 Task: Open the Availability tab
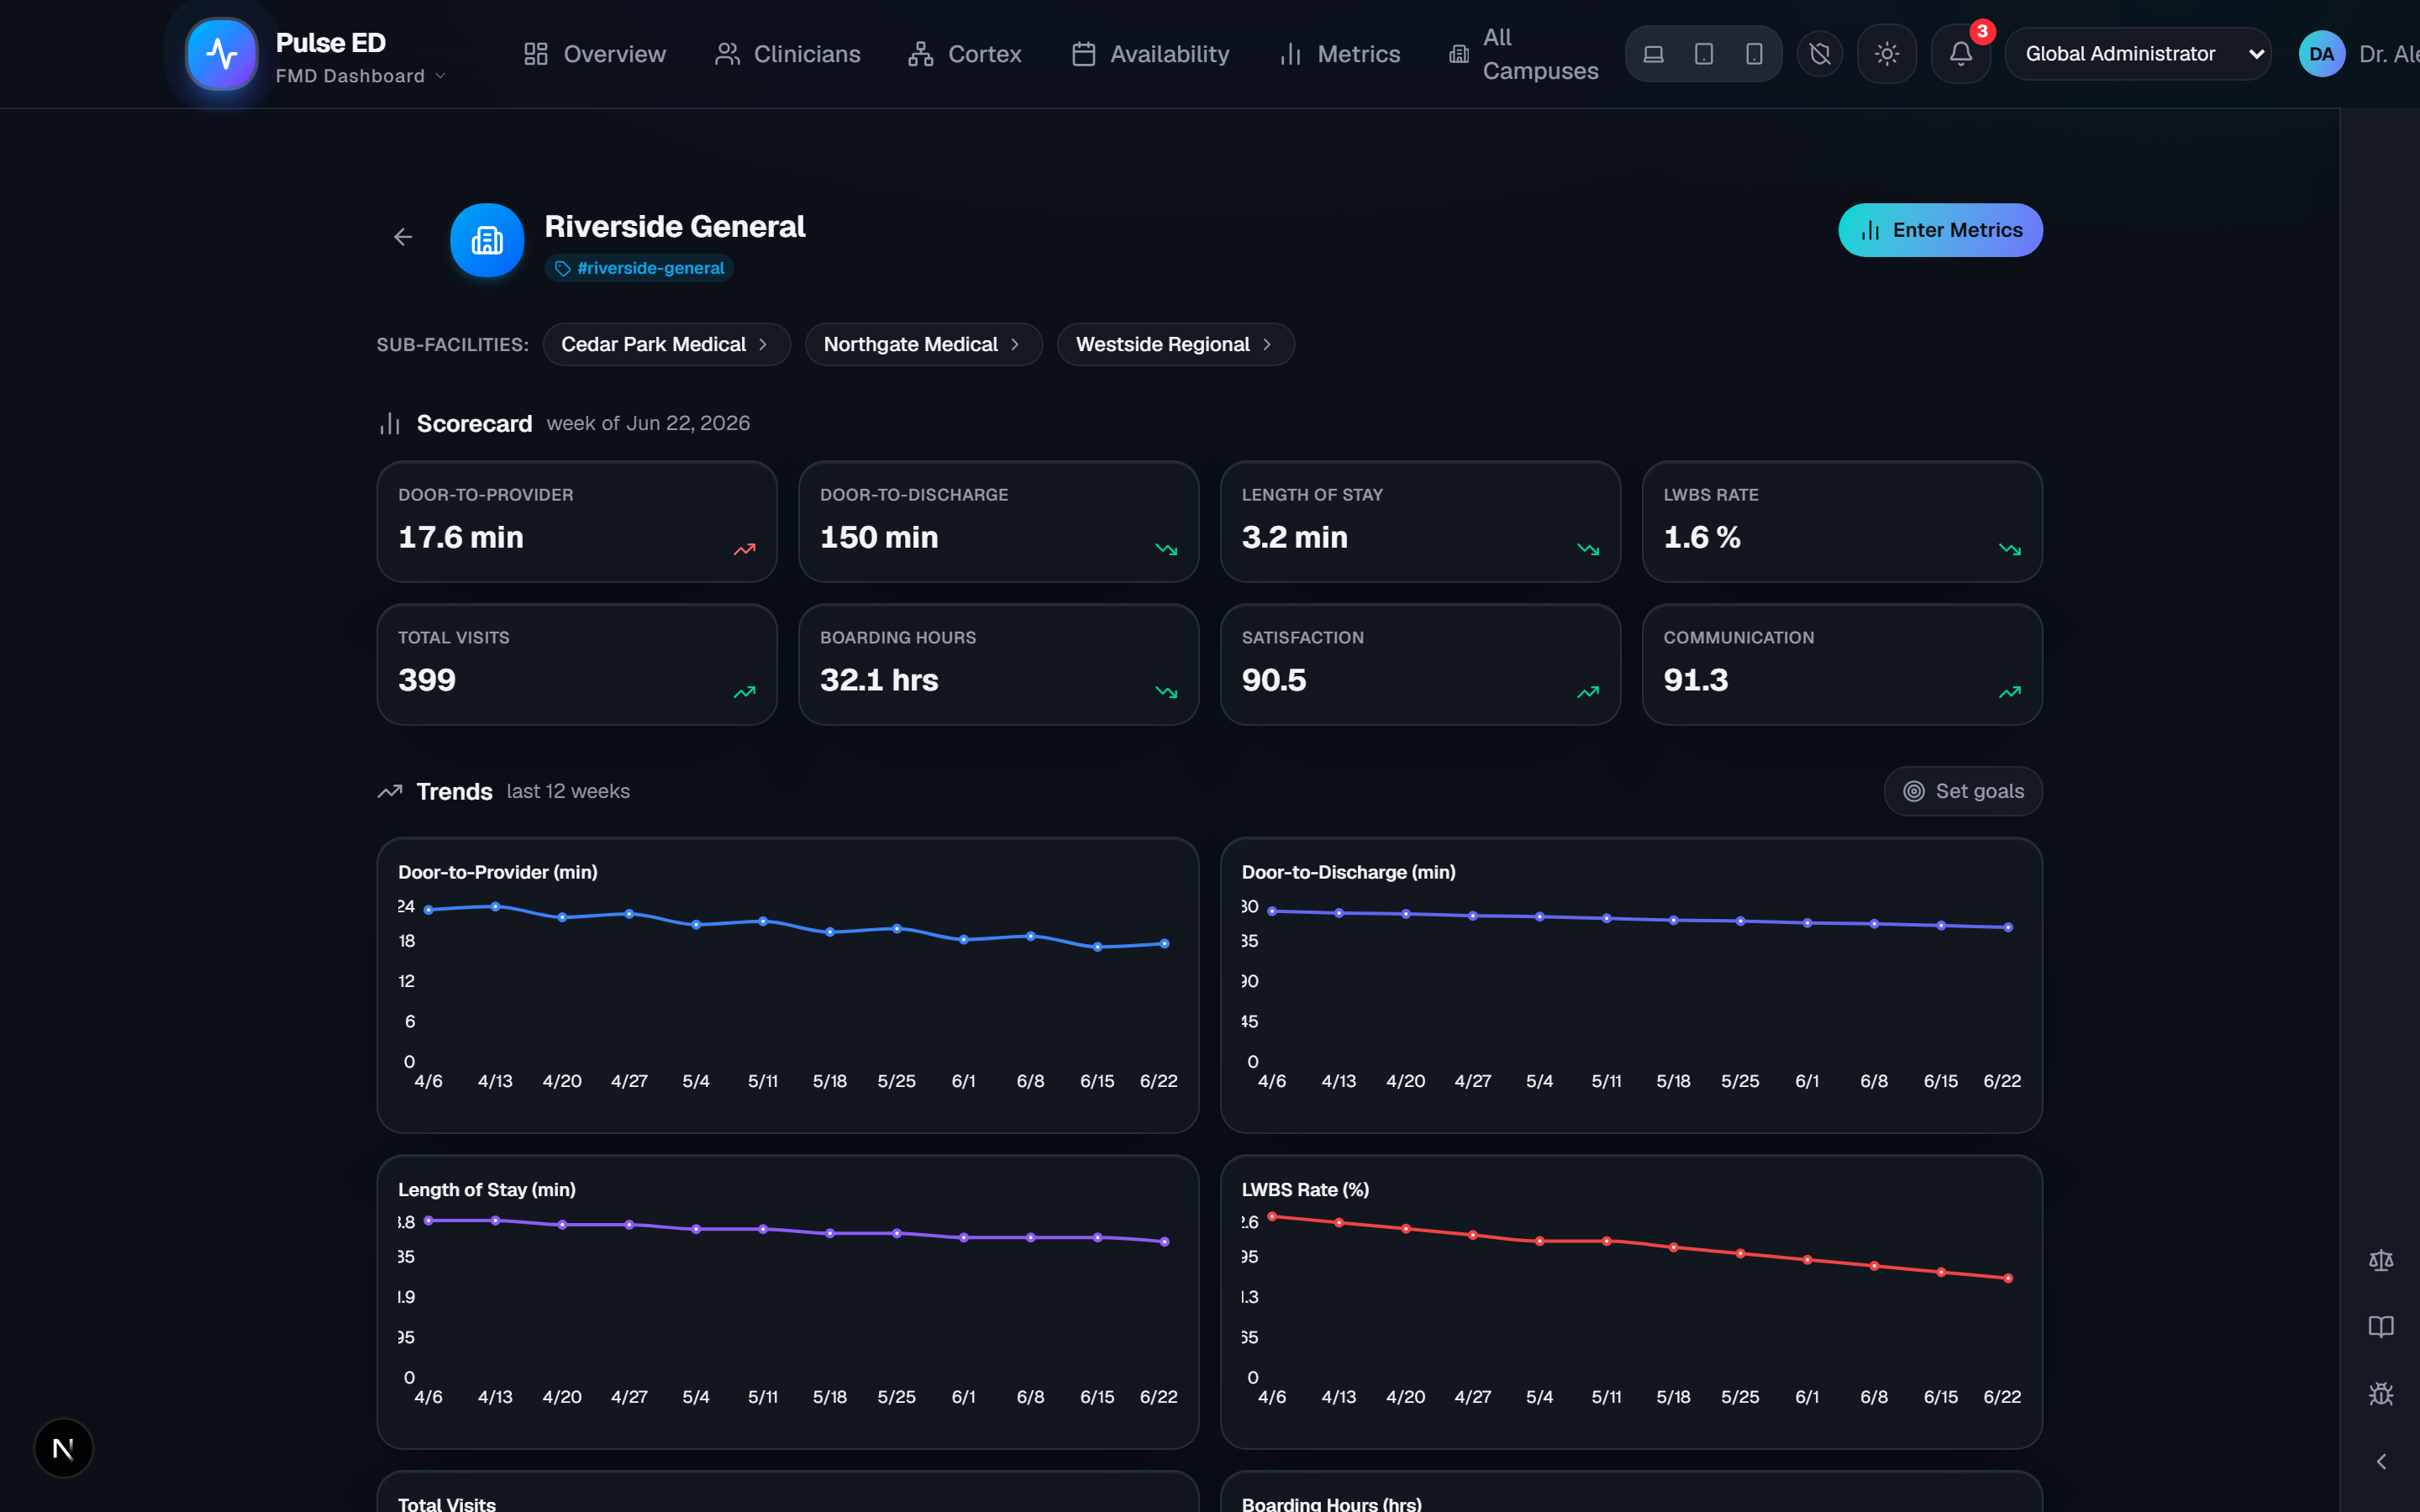(x=1150, y=54)
